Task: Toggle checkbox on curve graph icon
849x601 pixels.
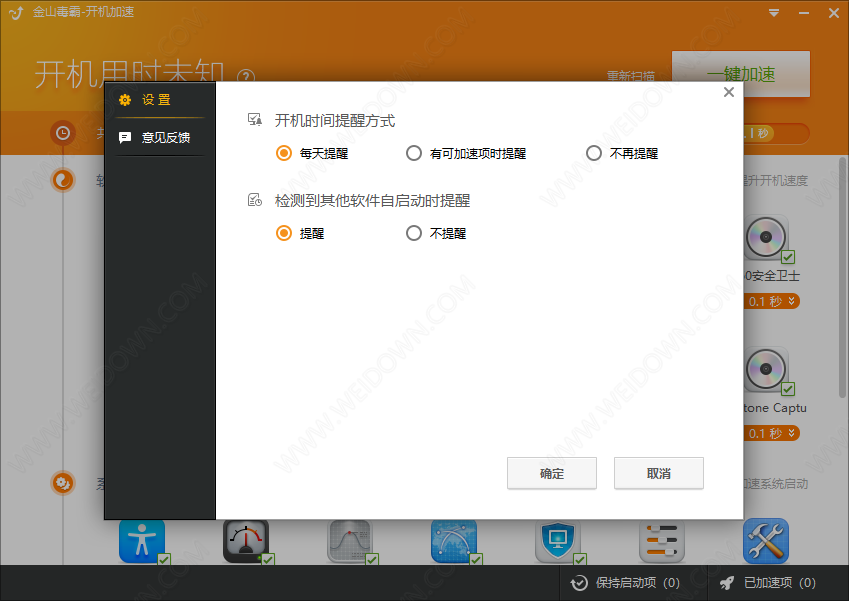Action: (372, 559)
